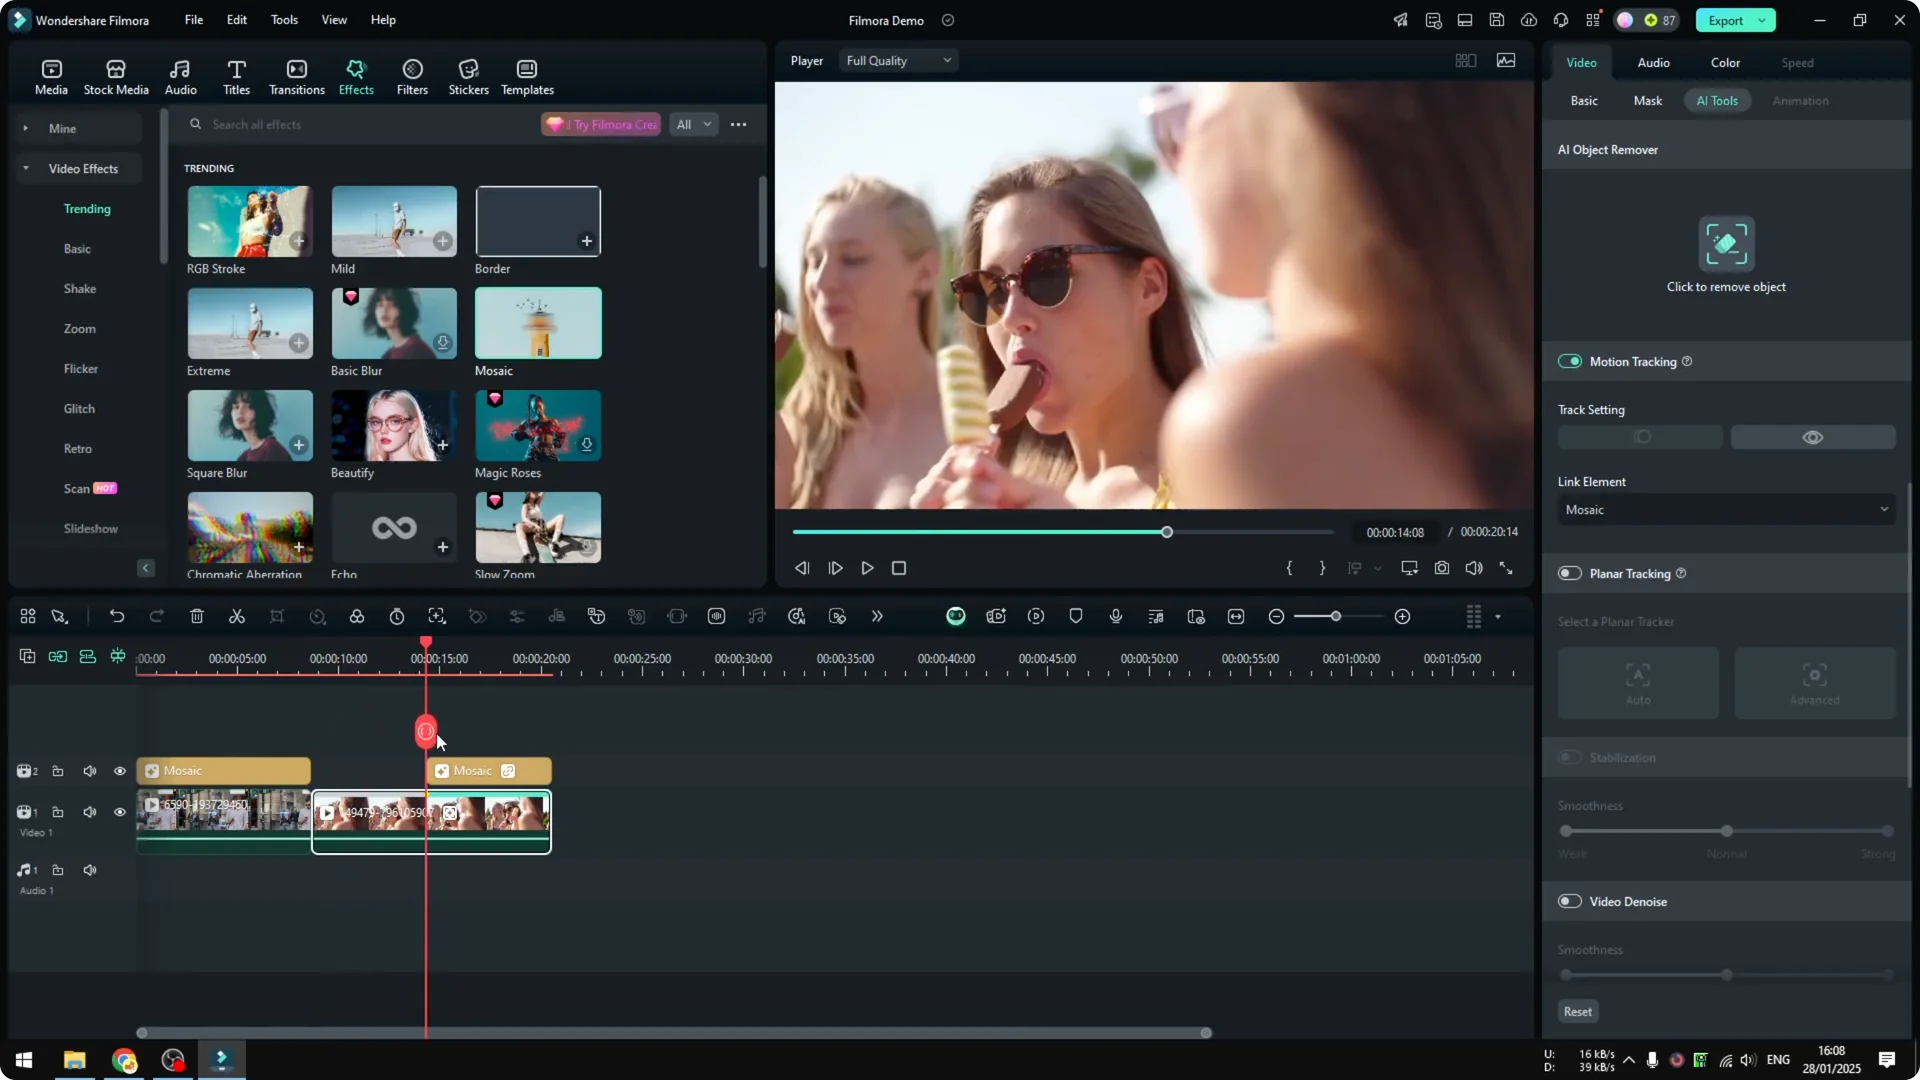Click Reset in the Video Denoise section
This screenshot has width=1920, height=1080.
[1577, 1011]
